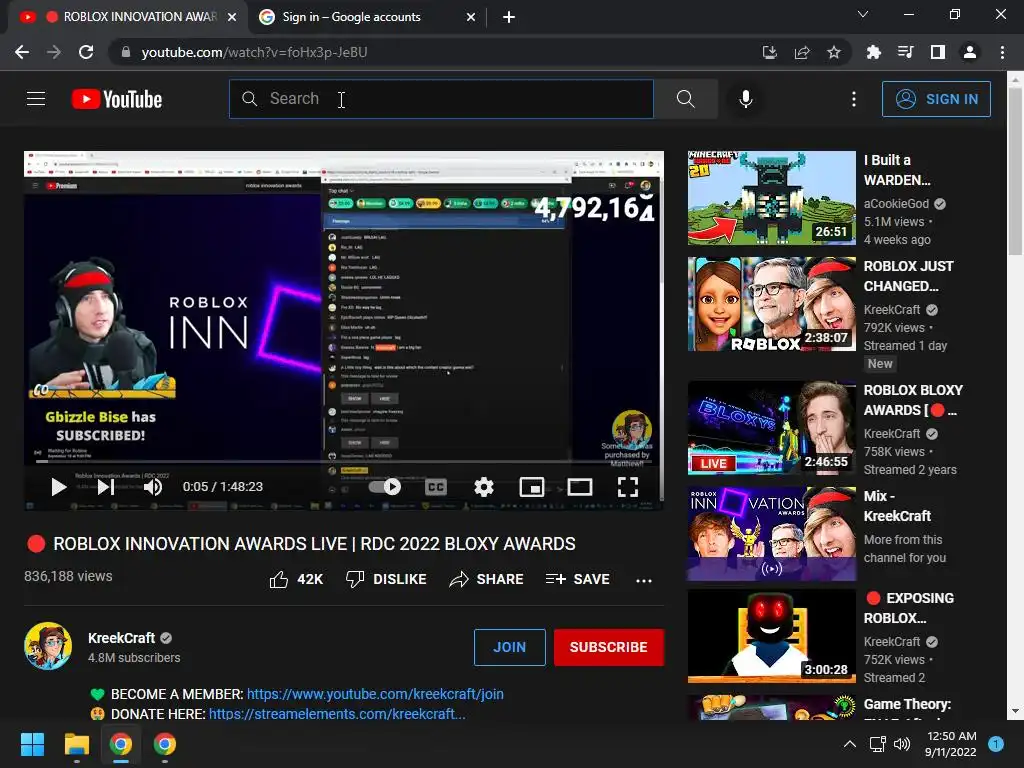
Task: Switch to ROBLOX INNOVATION AWARDS tab
Action: [x=127, y=17]
